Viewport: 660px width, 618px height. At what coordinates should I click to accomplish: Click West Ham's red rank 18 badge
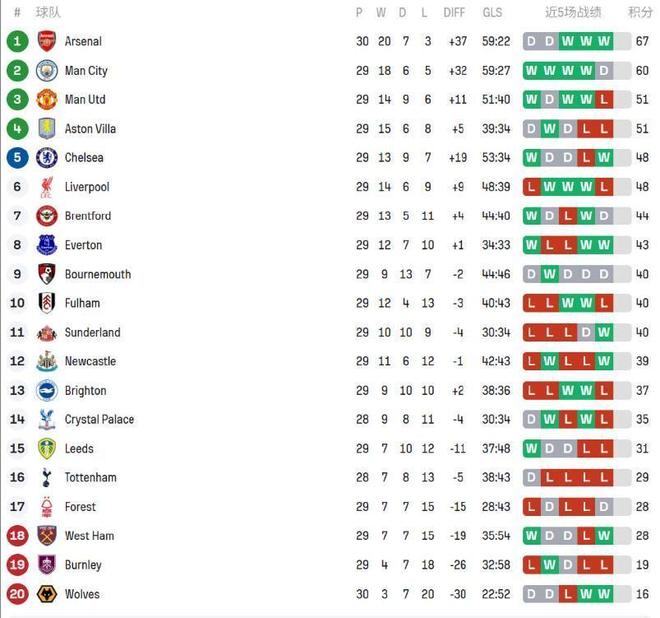17,536
